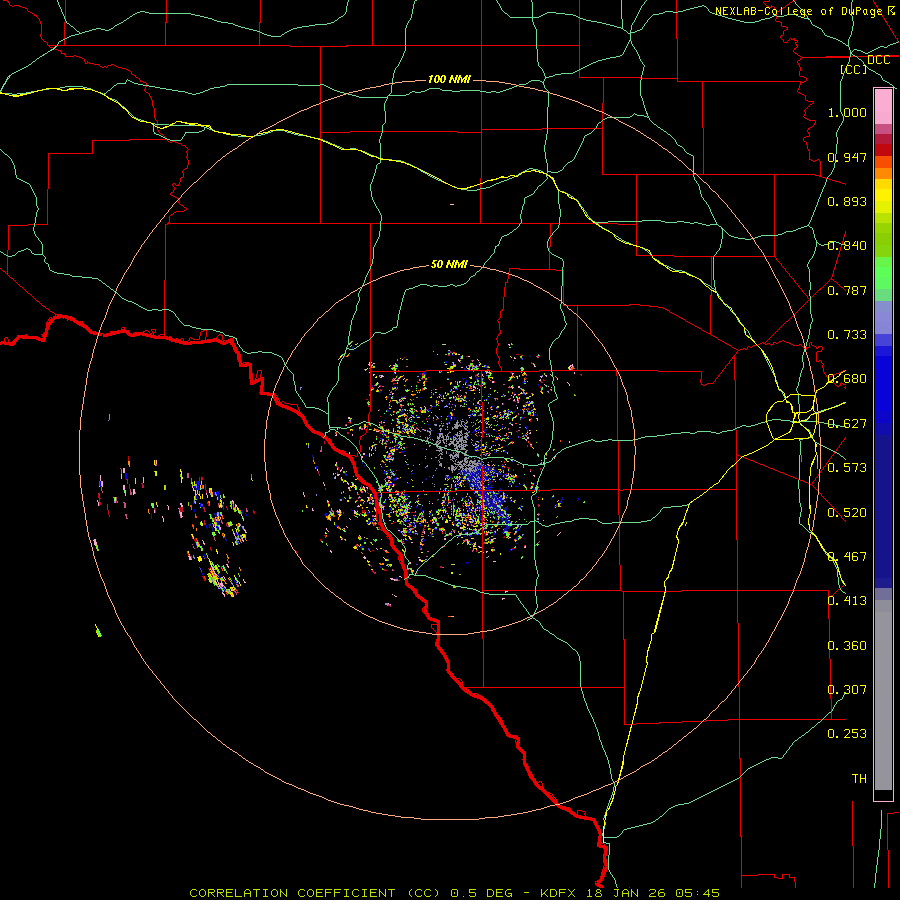
Task: Click the 0.787 scale value
Action: click(847, 290)
